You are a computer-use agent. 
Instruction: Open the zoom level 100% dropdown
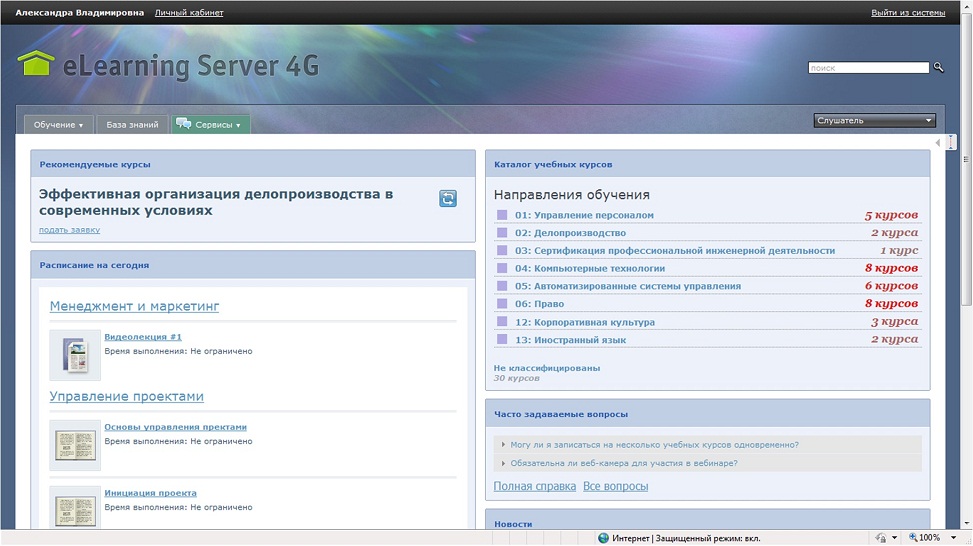(x=933, y=538)
